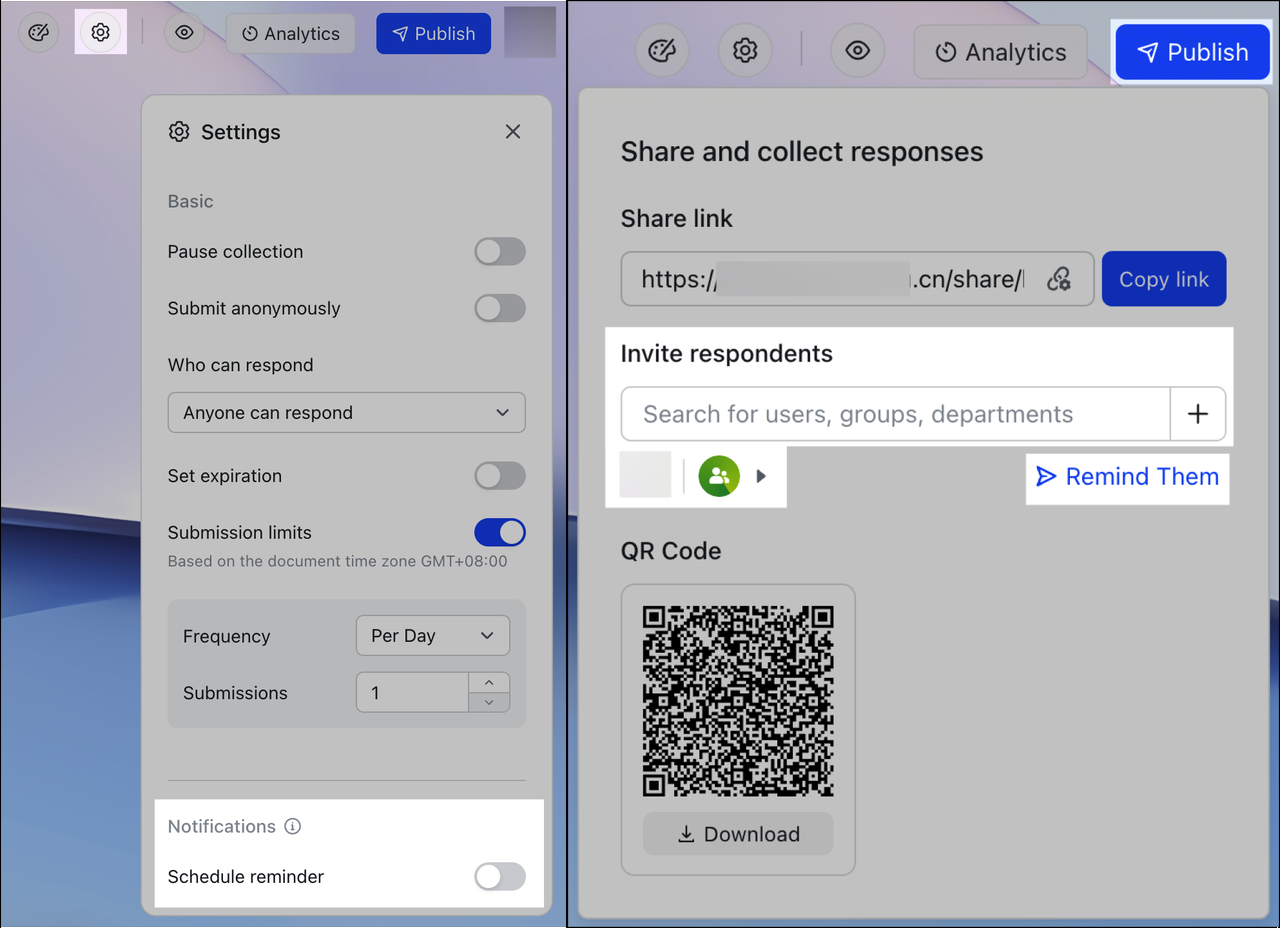The height and width of the screenshot is (928, 1280).
Task: Click the Remind Them link
Action: (x=1127, y=477)
